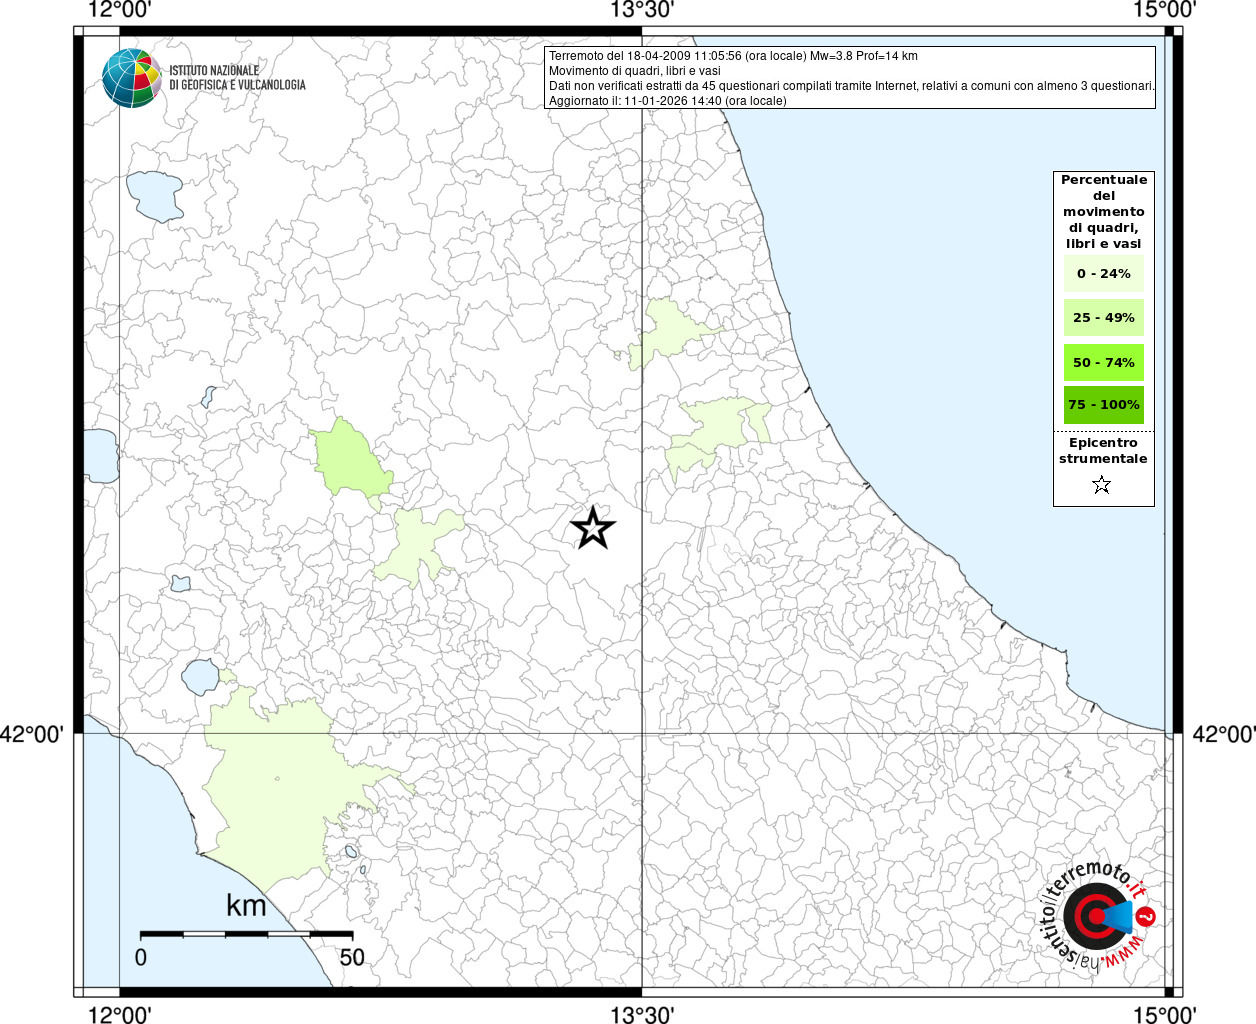Screen dimensions: 1256x1024
Task: Click the '0' scale bar value
Action: (141, 957)
